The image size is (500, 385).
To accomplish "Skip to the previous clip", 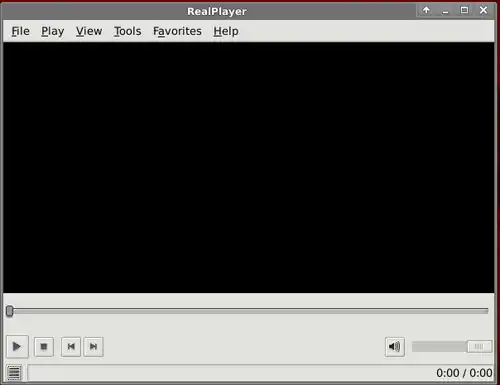I will click(71, 347).
